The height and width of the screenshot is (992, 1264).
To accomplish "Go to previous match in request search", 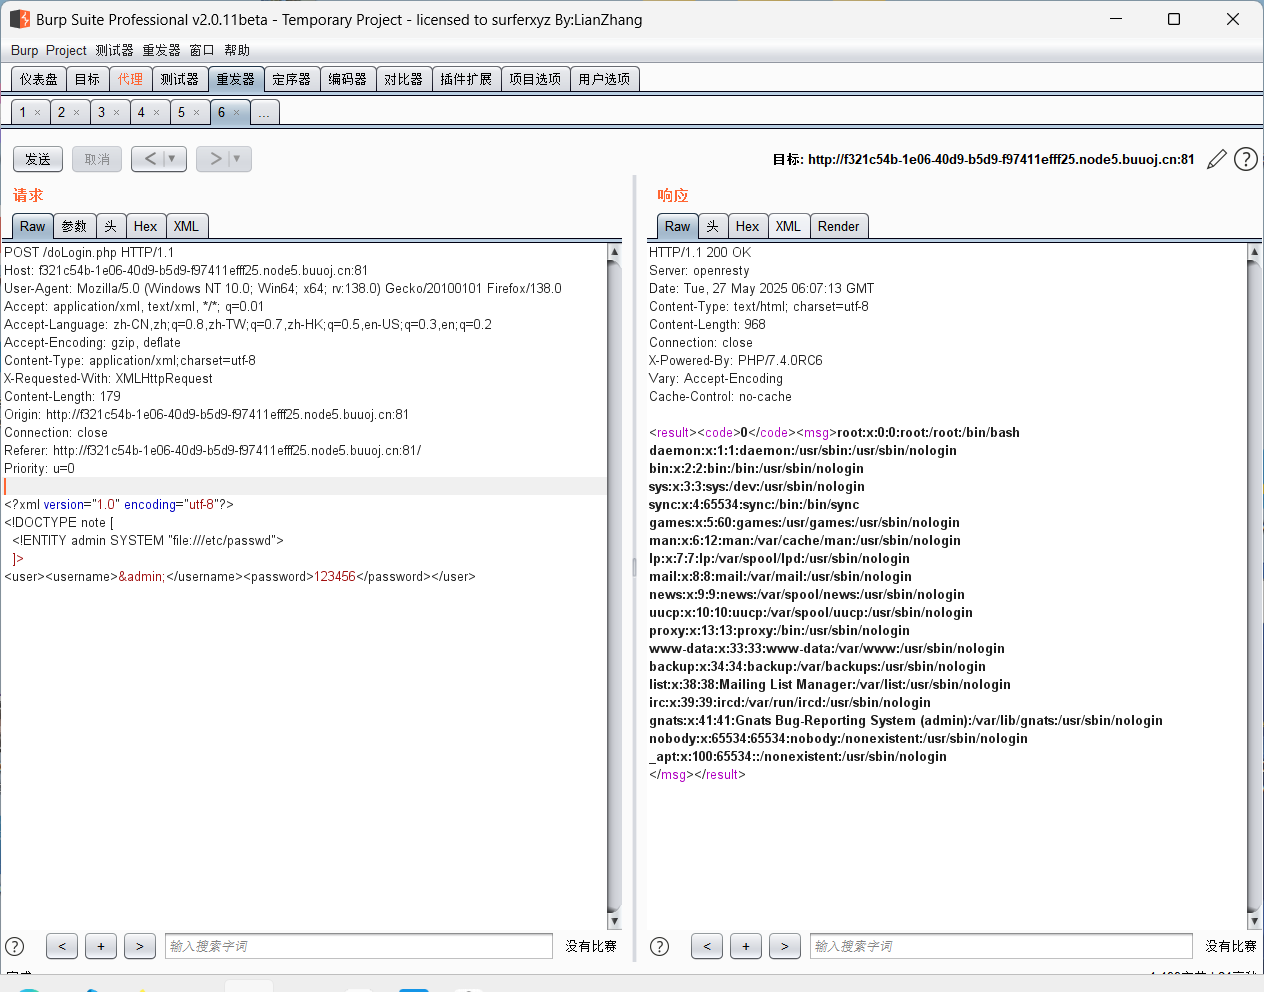I will (62, 946).
